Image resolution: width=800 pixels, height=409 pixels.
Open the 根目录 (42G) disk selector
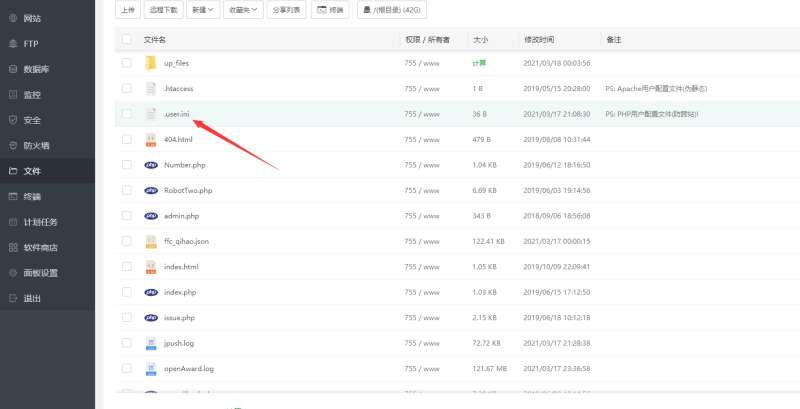point(393,10)
